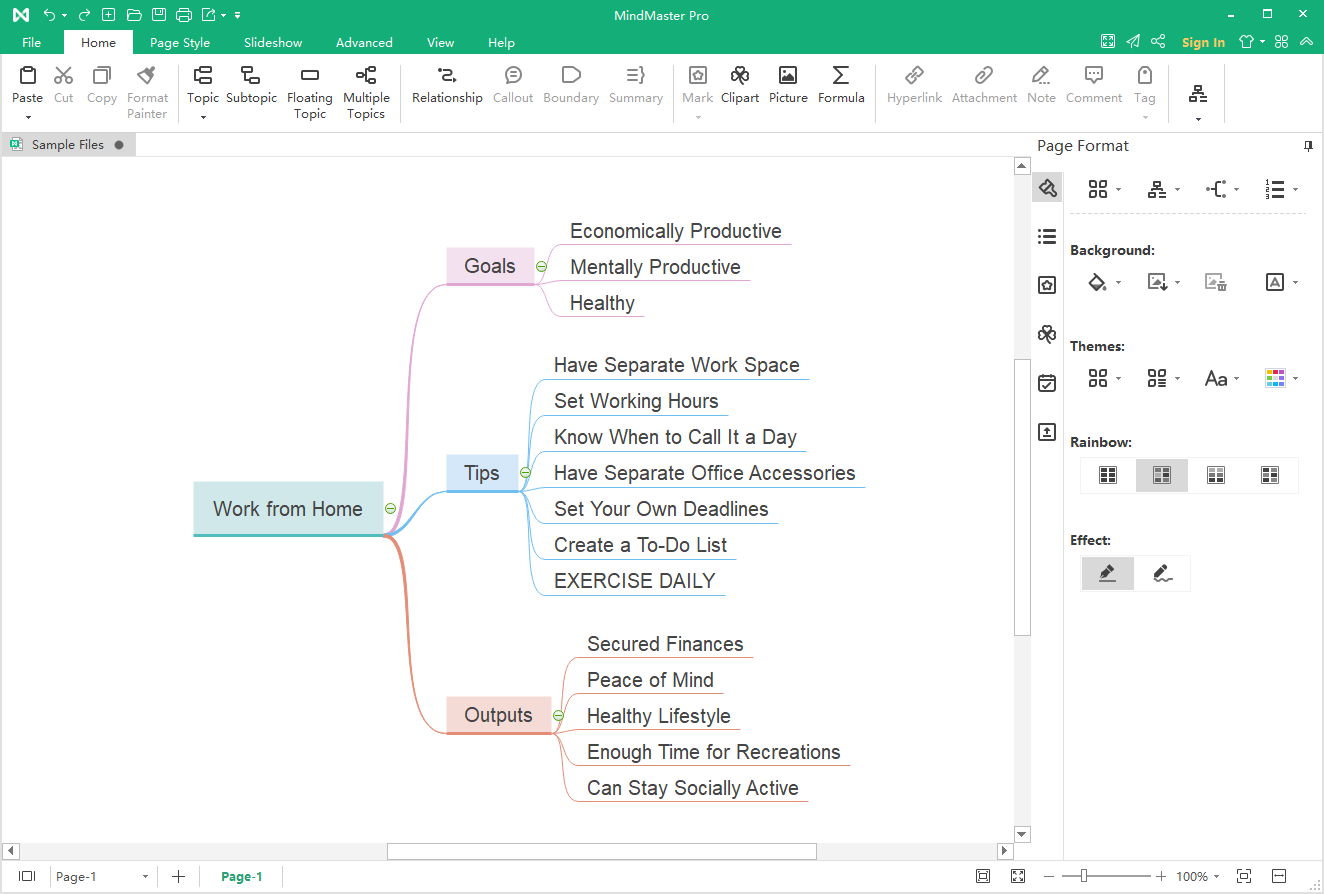Open the theme color palette swatch
This screenshot has height=894, width=1324.
1275,378
